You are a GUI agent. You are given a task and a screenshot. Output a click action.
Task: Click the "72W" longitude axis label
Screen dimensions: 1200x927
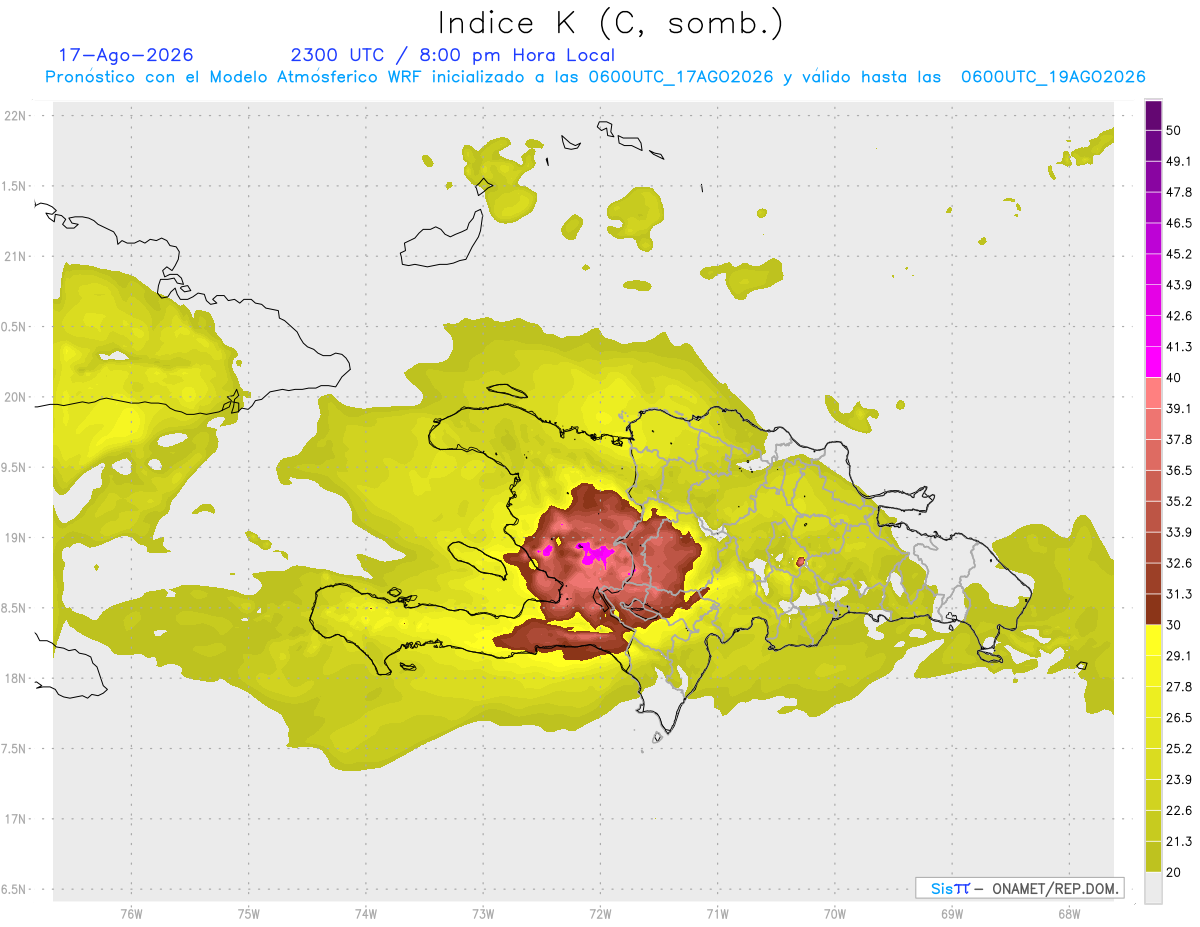600,914
